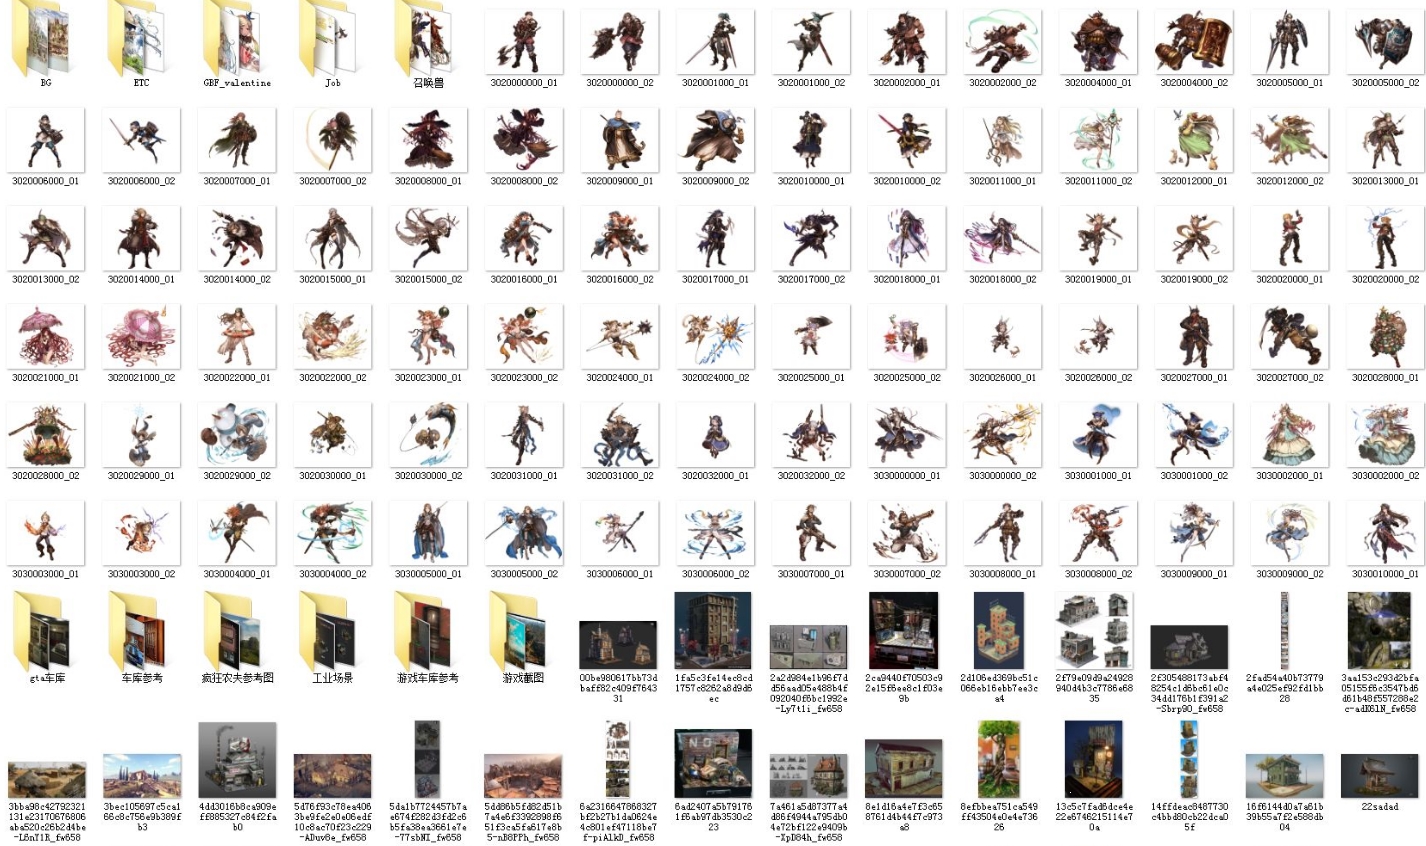This screenshot has height=846, width=1426.
Task: Select image 3020020000_02 thumbnail
Action: tap(1385, 238)
